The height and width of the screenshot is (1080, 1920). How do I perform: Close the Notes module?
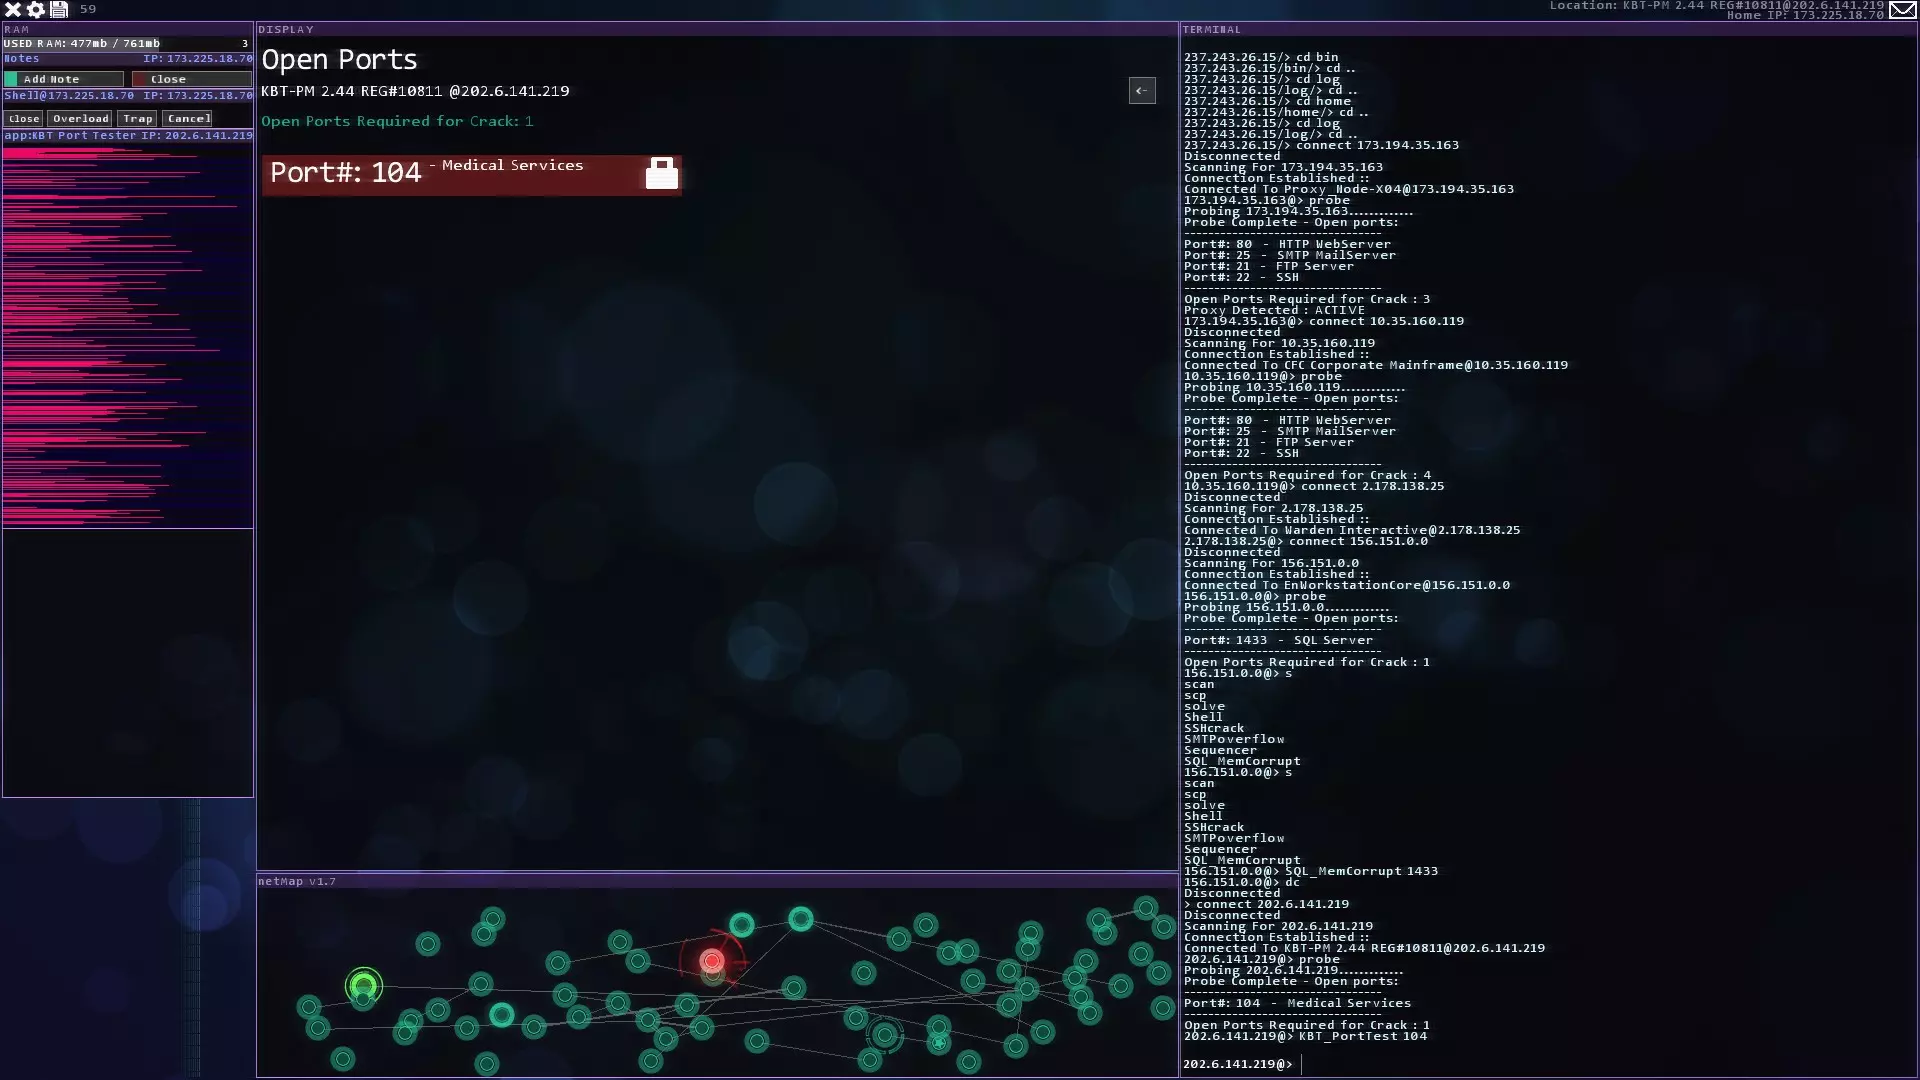coord(191,79)
